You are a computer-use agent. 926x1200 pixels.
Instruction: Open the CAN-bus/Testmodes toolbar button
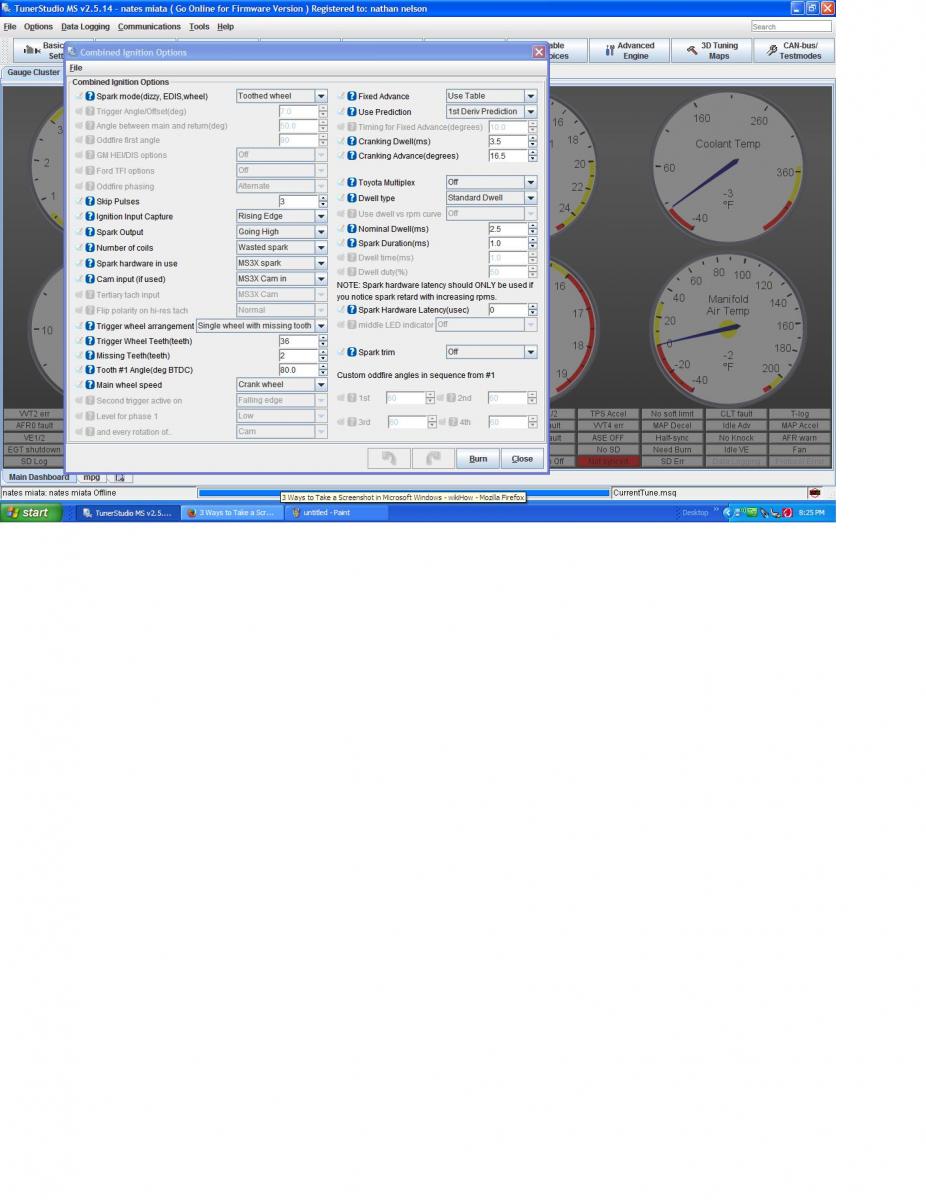pos(793,51)
